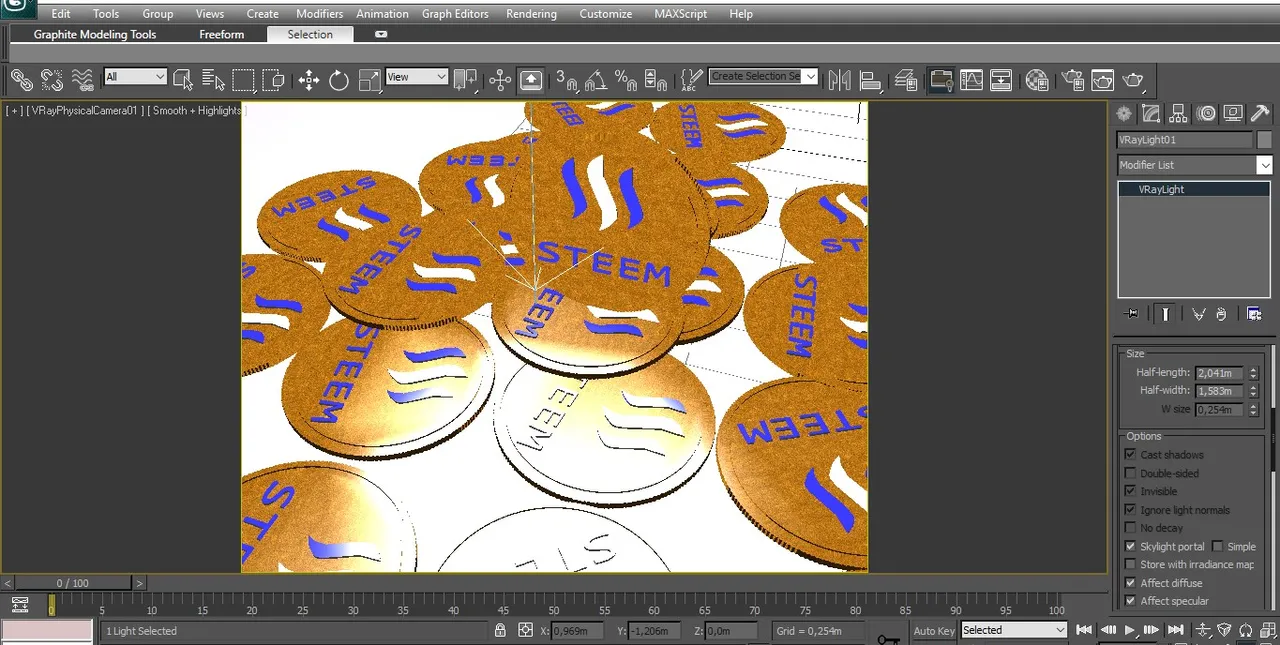Click the VRayLight01 object color swatch

[1265, 140]
